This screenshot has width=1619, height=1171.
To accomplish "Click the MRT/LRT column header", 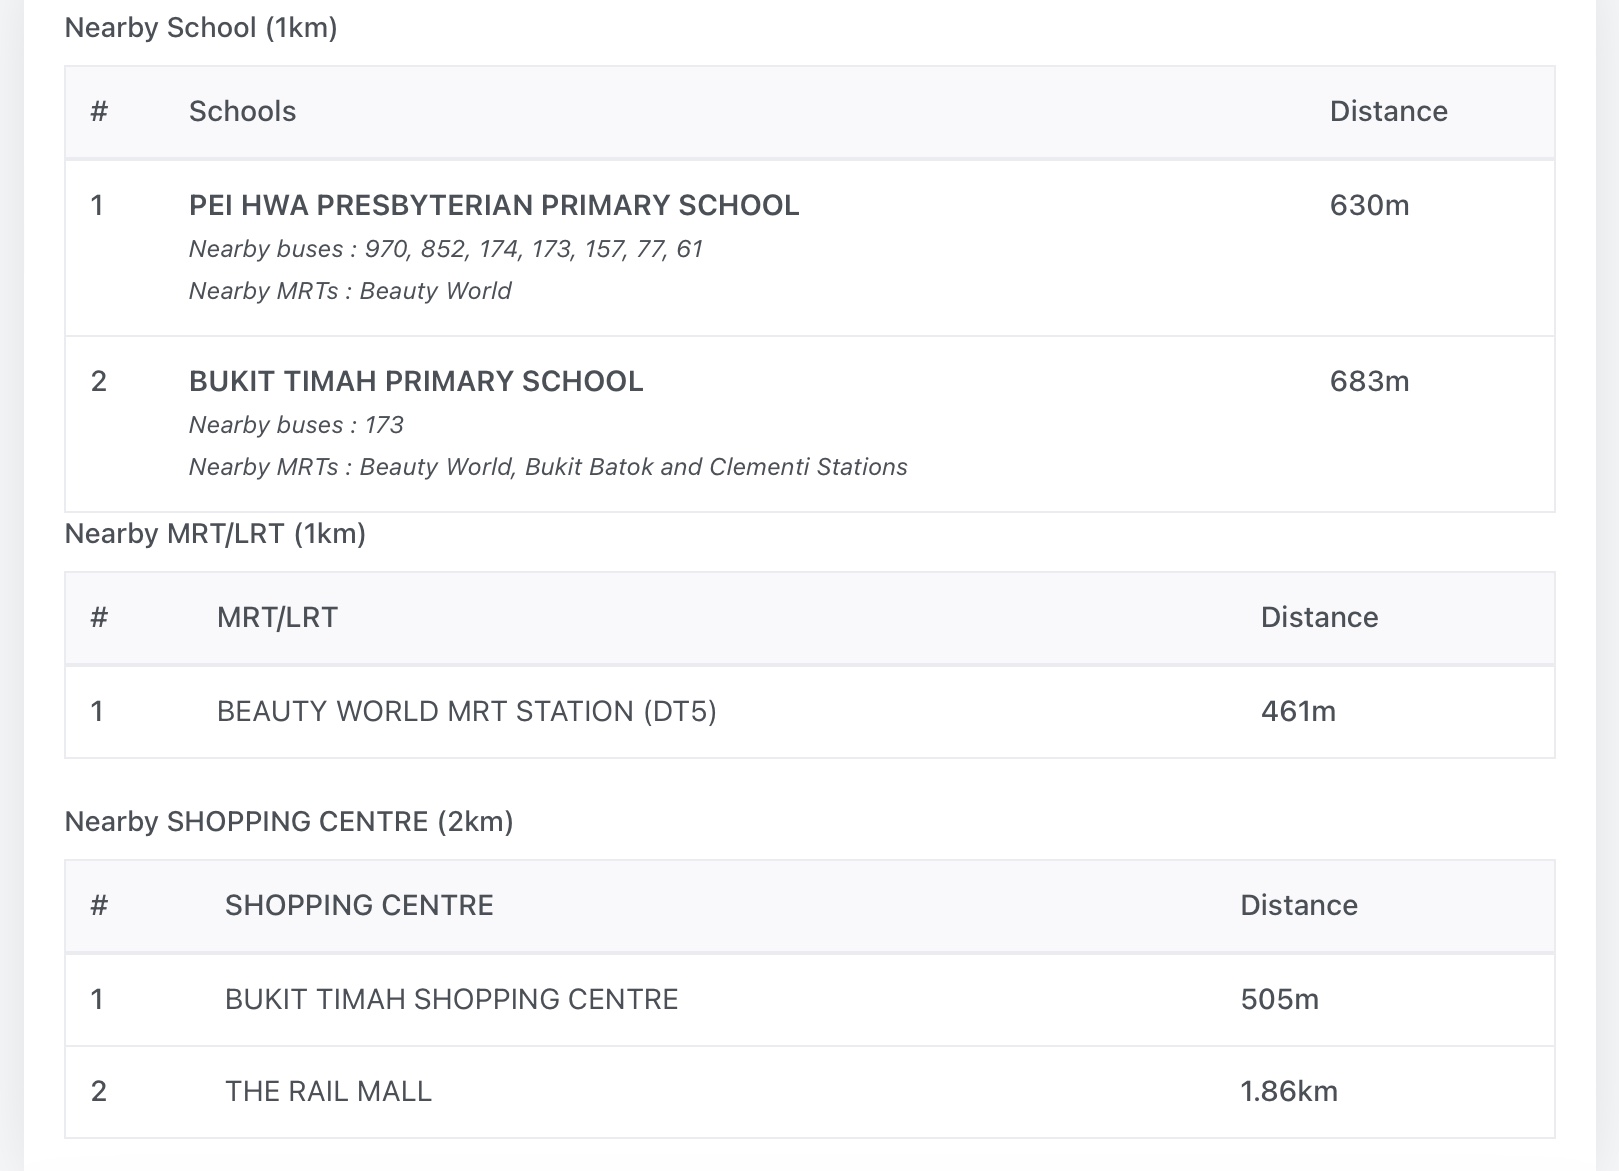I will (x=277, y=617).
